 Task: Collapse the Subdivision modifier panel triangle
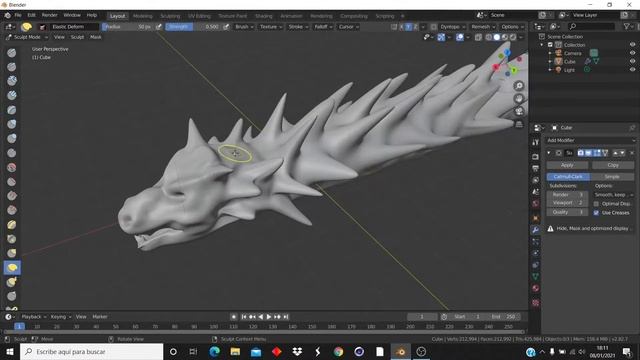tap(549, 153)
